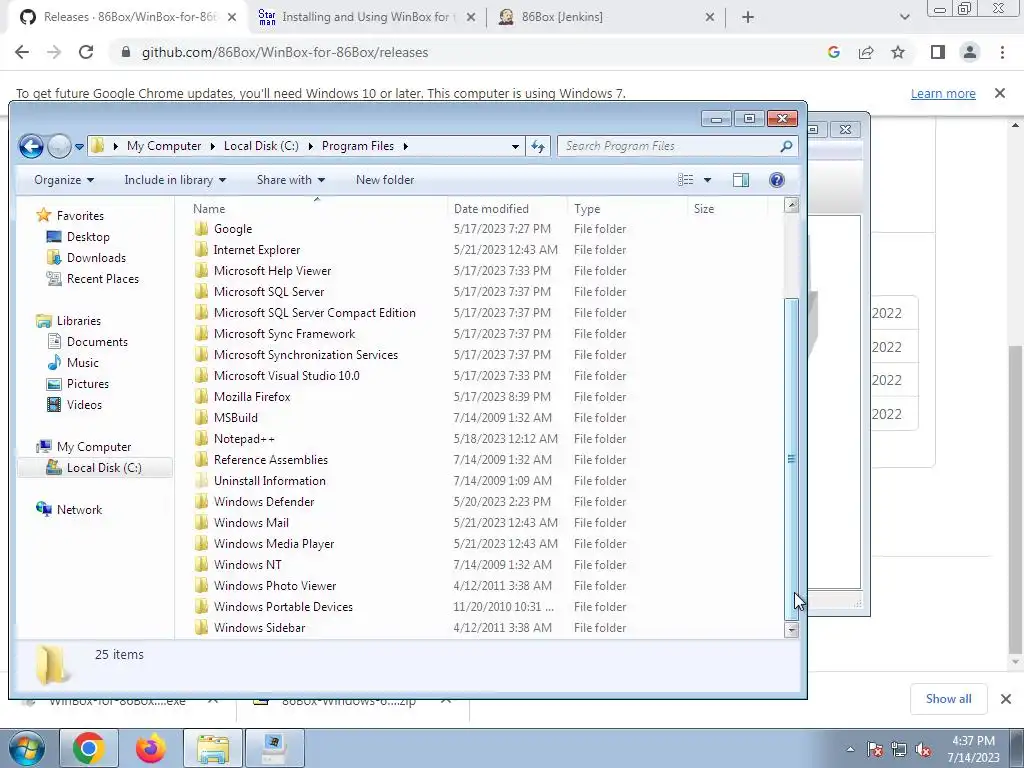
Task: Open the Include in library dropdown
Action: click(175, 180)
